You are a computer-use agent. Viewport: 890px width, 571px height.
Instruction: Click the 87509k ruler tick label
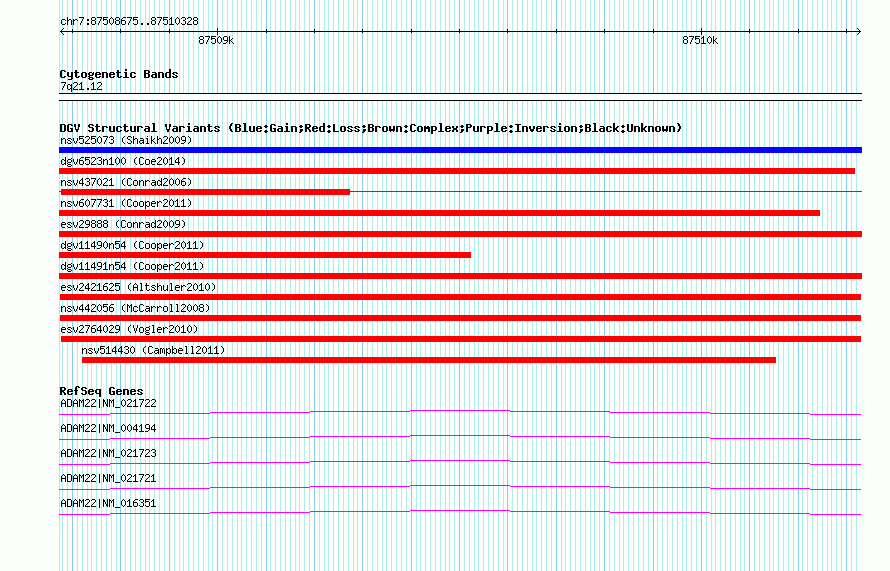pyautogui.click(x=216, y=41)
